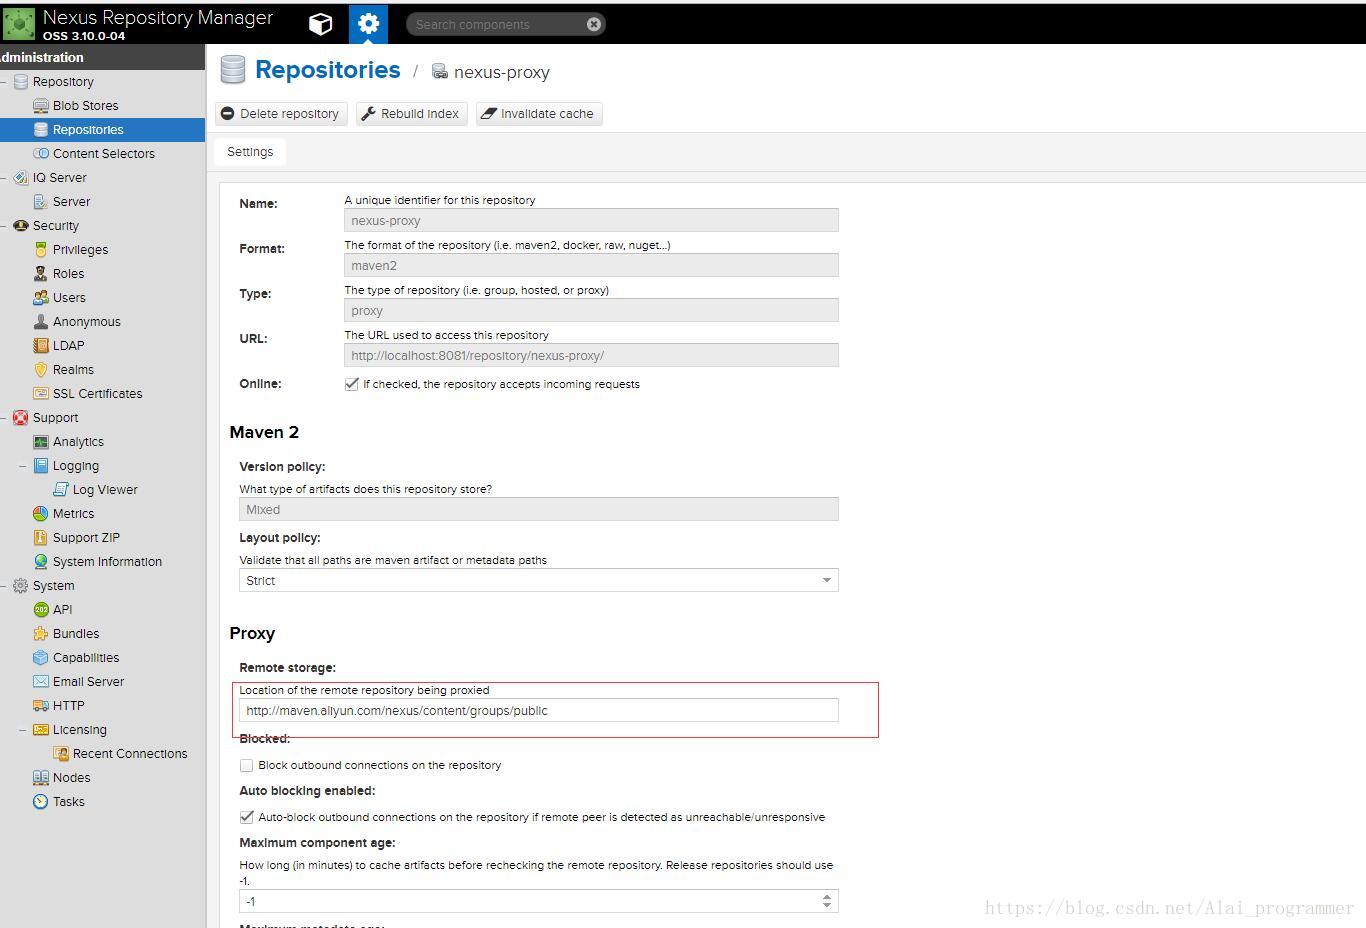Open Logging in the sidebar
Image resolution: width=1366 pixels, height=928 pixels.
pos(75,465)
